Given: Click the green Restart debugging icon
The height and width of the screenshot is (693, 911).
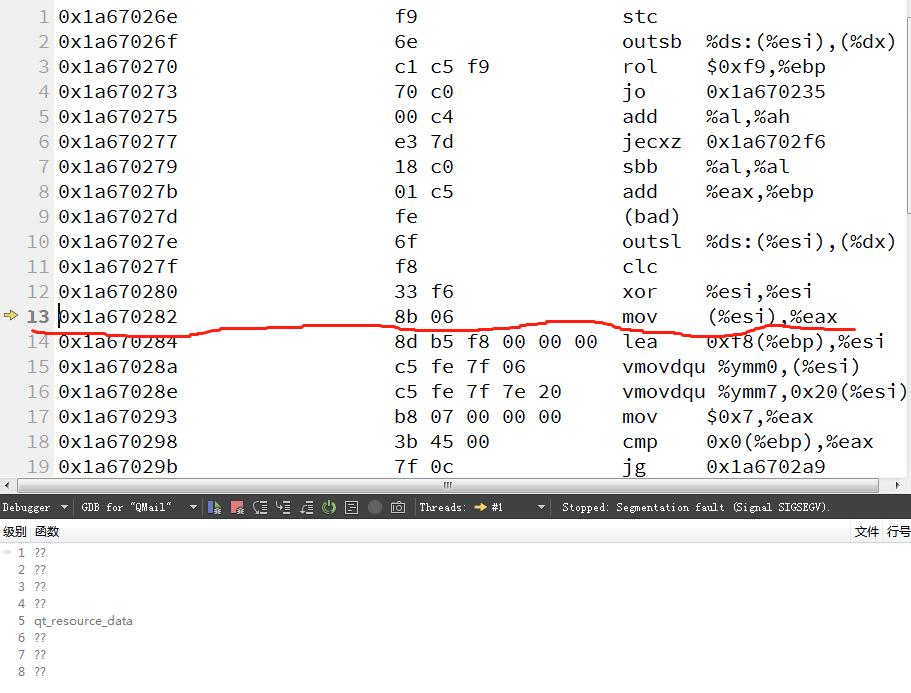Looking at the screenshot, I should coord(329,508).
